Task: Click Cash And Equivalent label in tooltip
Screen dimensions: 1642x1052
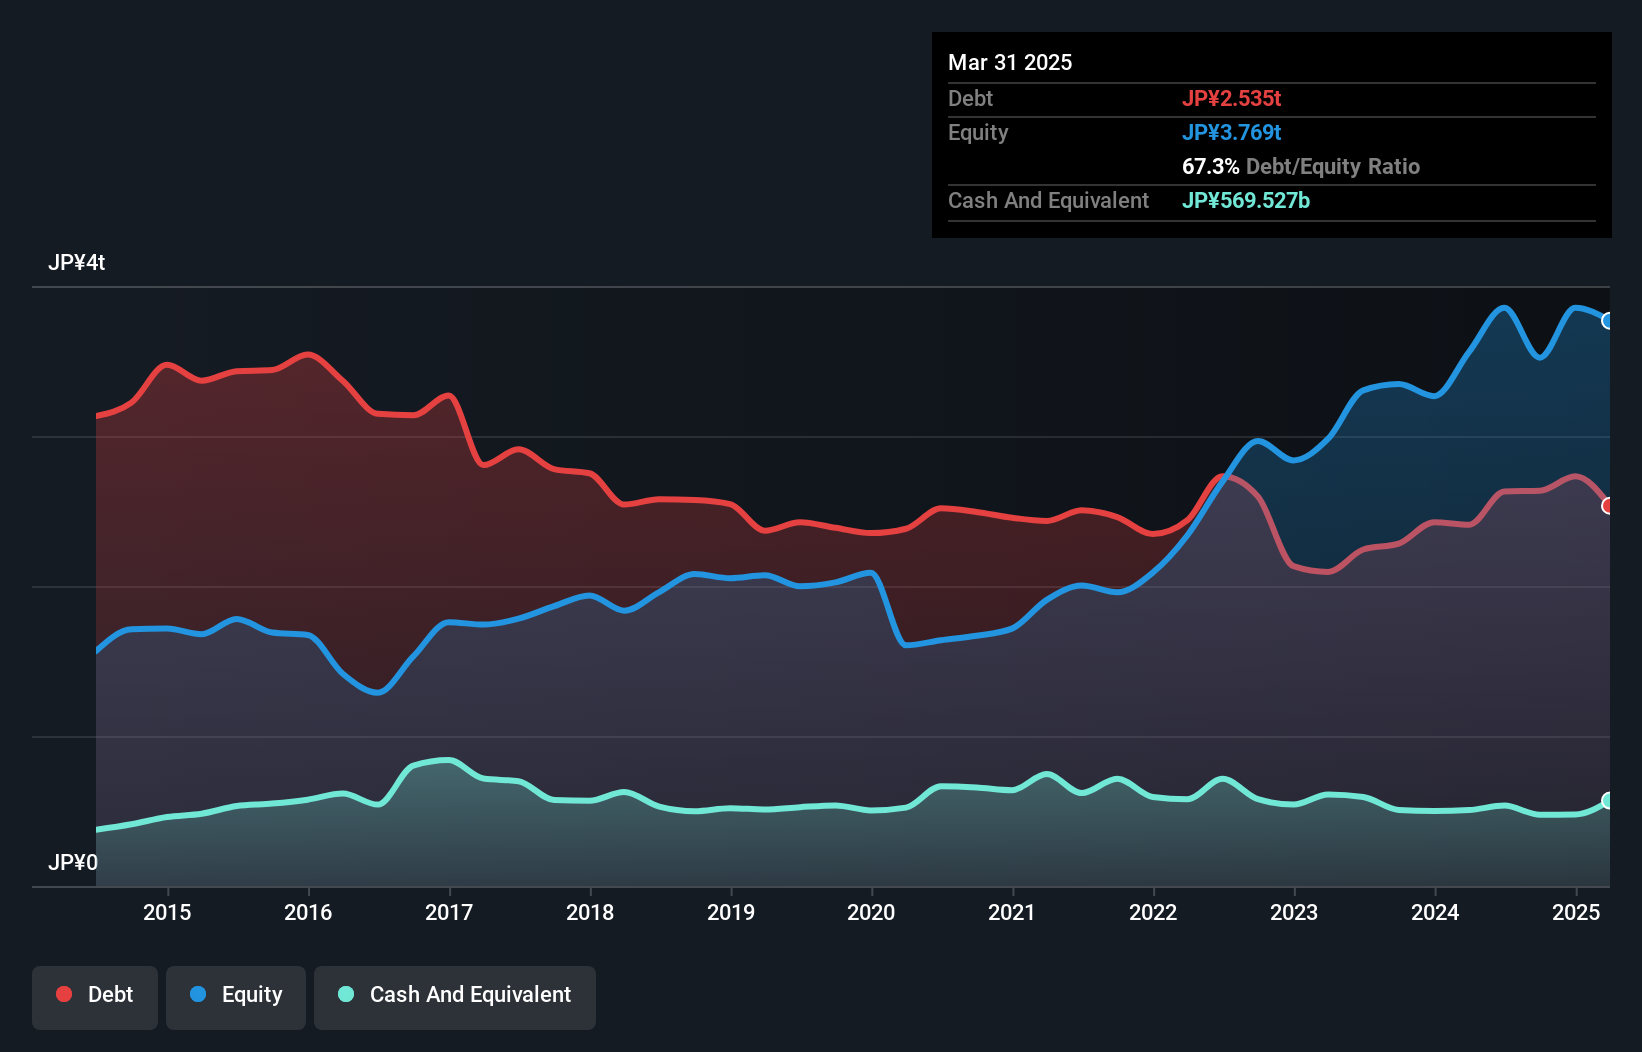Action: point(1048,200)
